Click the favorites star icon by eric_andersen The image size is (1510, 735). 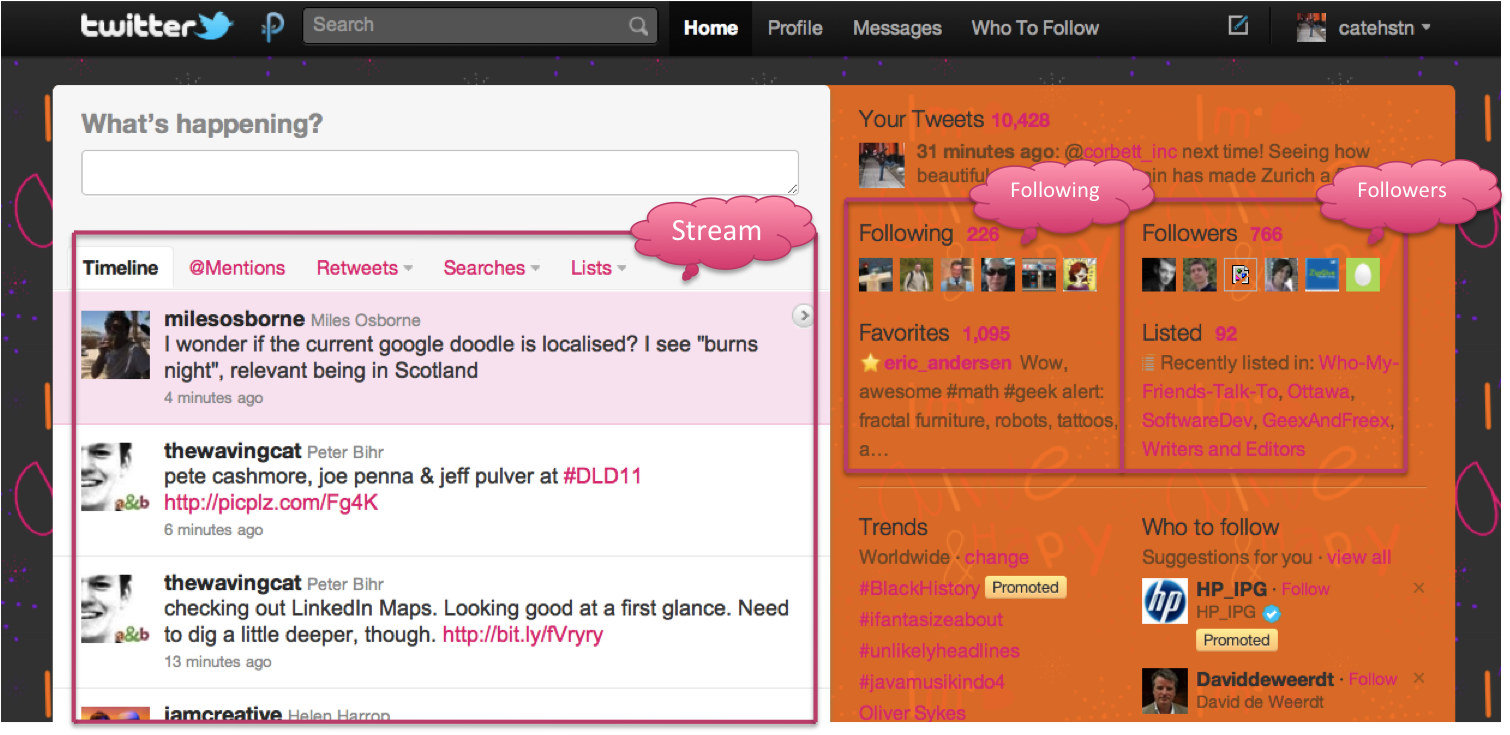(870, 363)
